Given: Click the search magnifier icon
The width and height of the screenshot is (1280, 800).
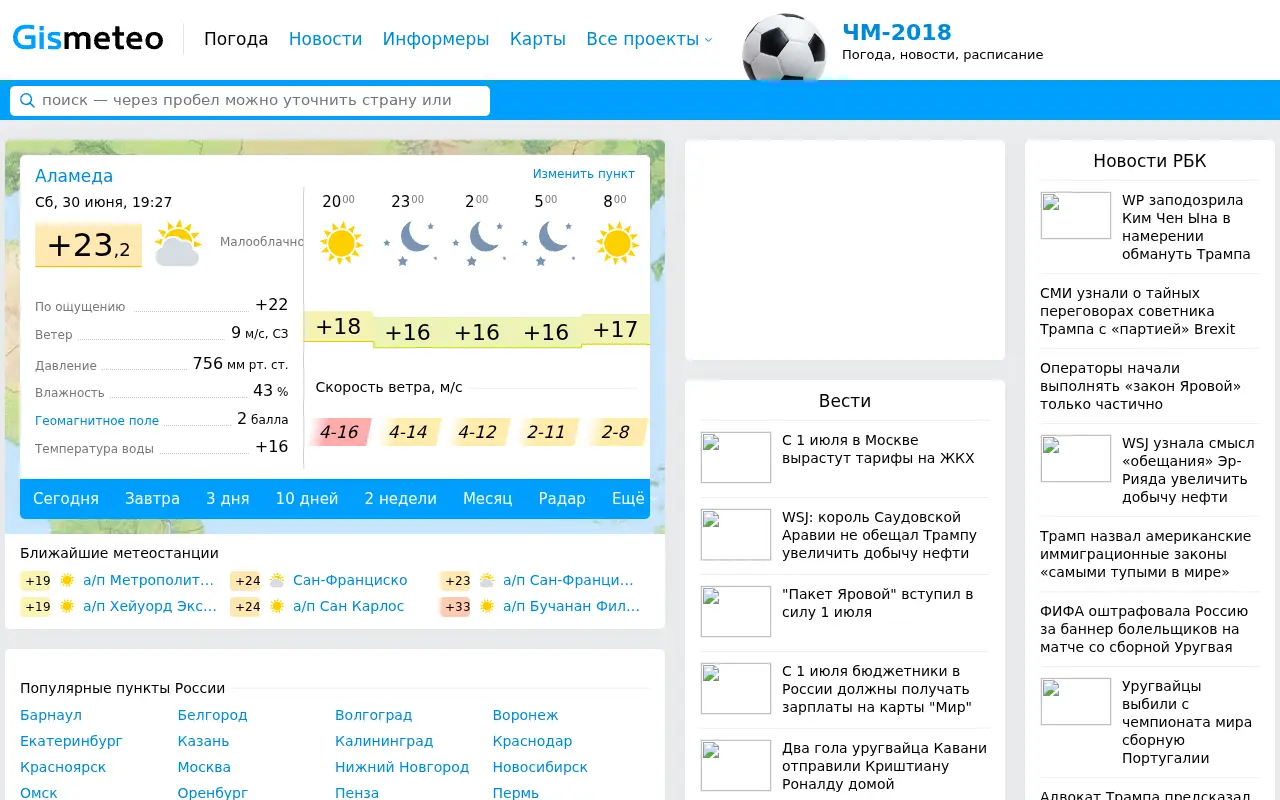Looking at the screenshot, I should (28, 101).
